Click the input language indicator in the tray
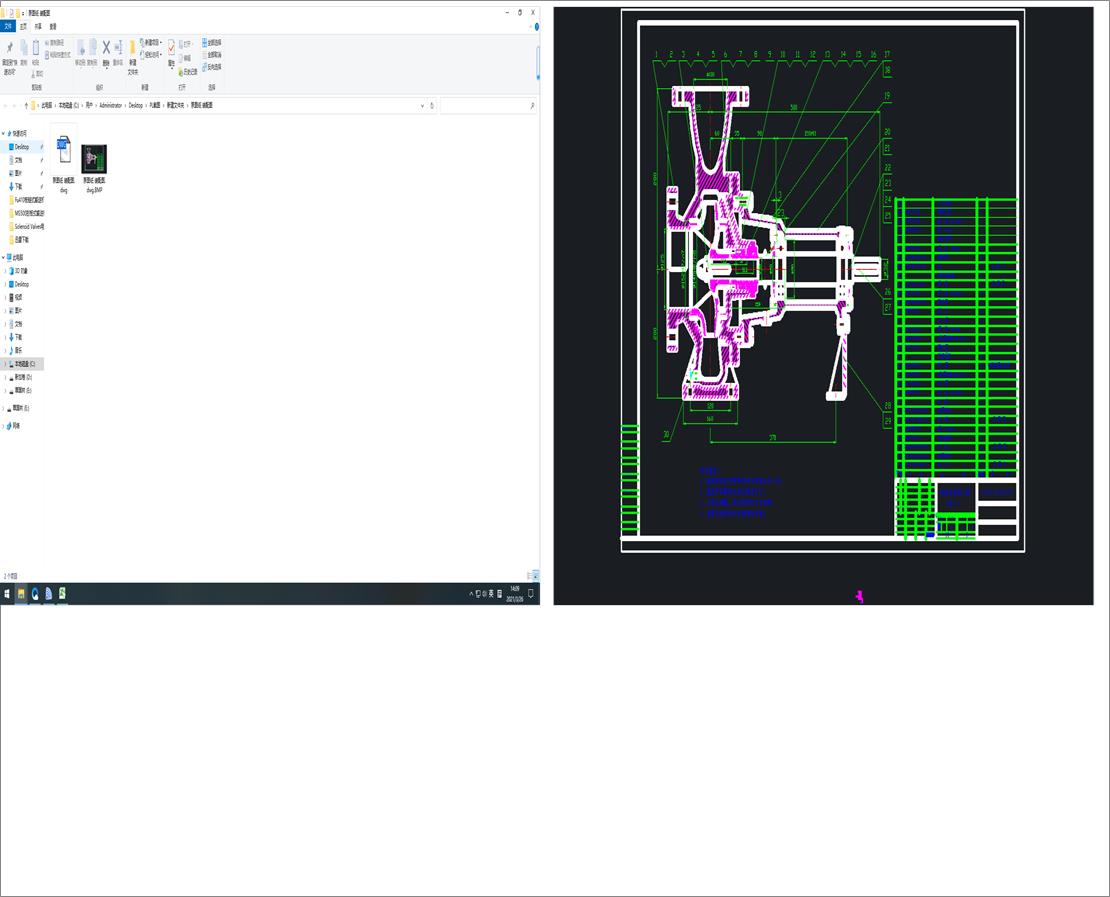Screen dimensions: 1110x897 (x=491, y=593)
